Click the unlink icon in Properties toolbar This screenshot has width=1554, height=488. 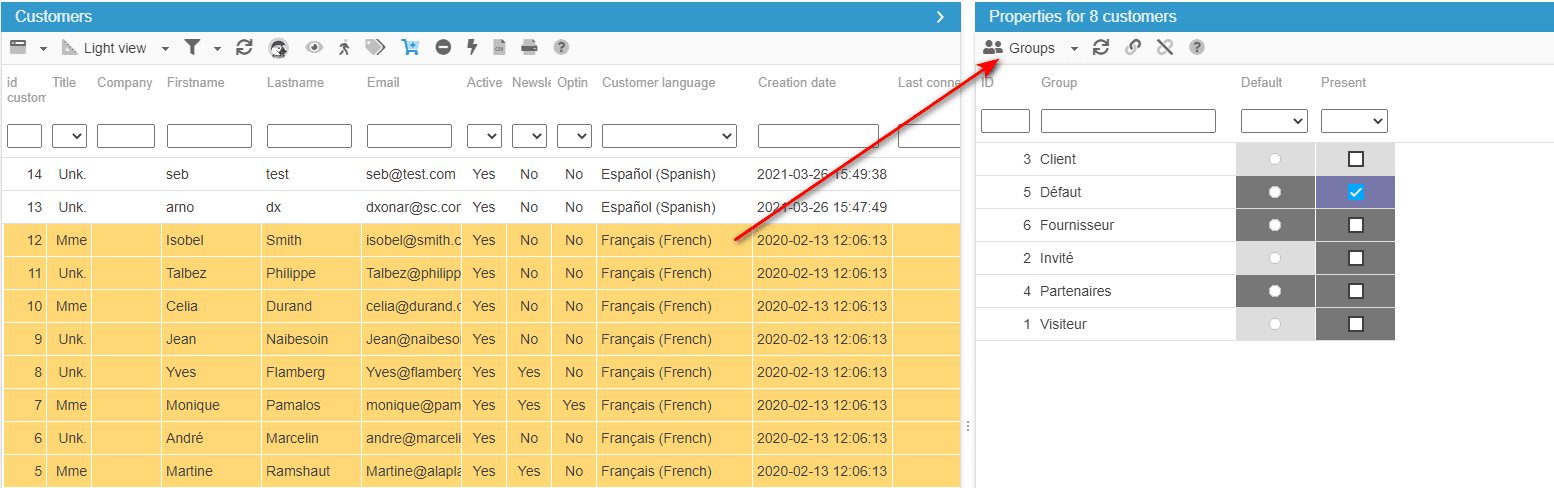pyautogui.click(x=1164, y=47)
